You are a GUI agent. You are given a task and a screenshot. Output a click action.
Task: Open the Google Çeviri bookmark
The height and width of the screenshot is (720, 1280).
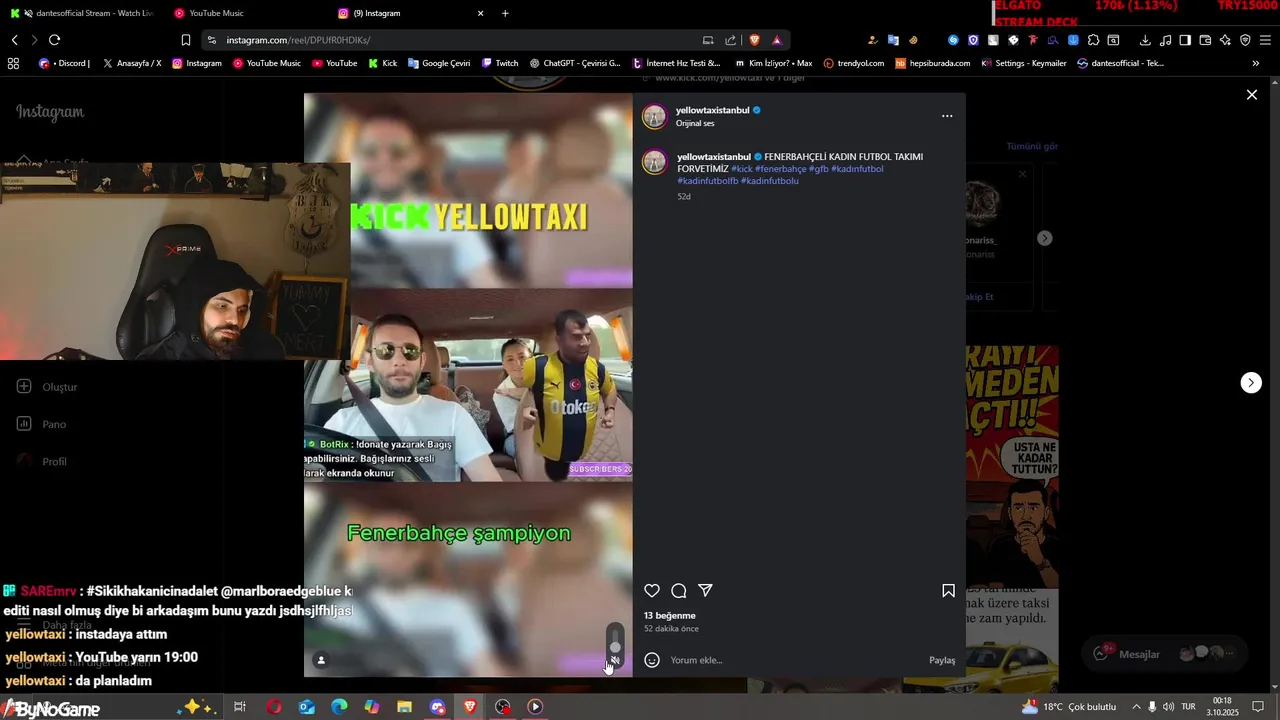pos(439,63)
